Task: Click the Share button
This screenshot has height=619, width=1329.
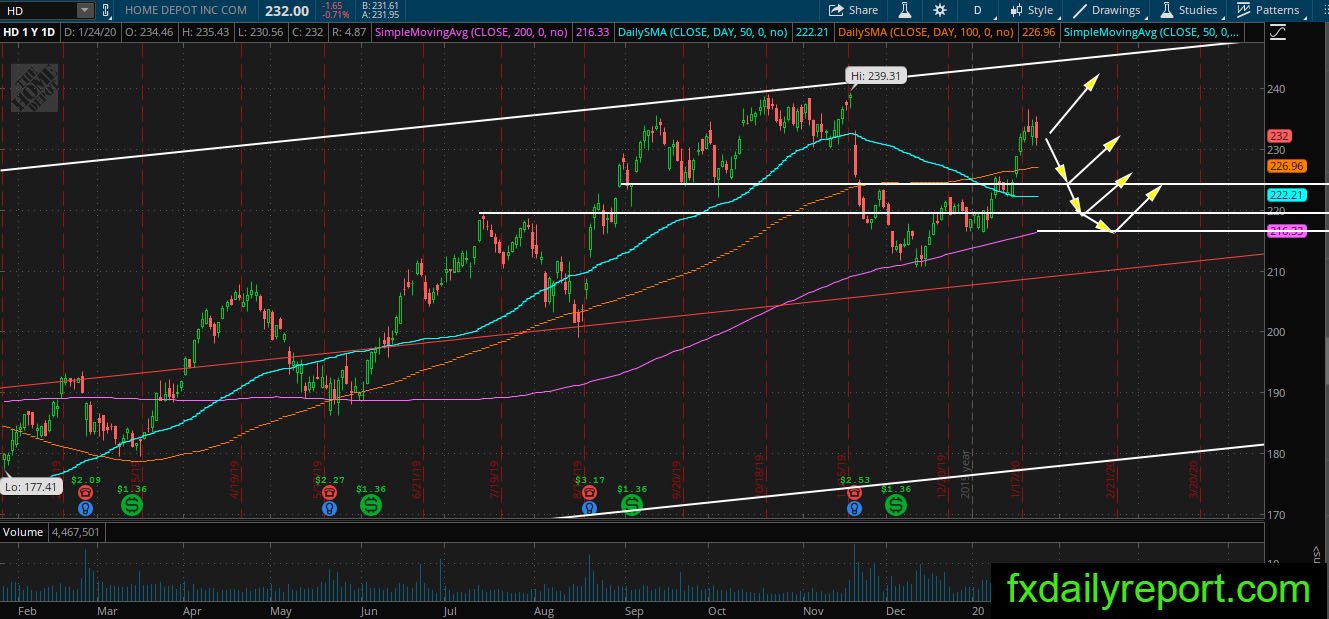Action: [x=853, y=10]
